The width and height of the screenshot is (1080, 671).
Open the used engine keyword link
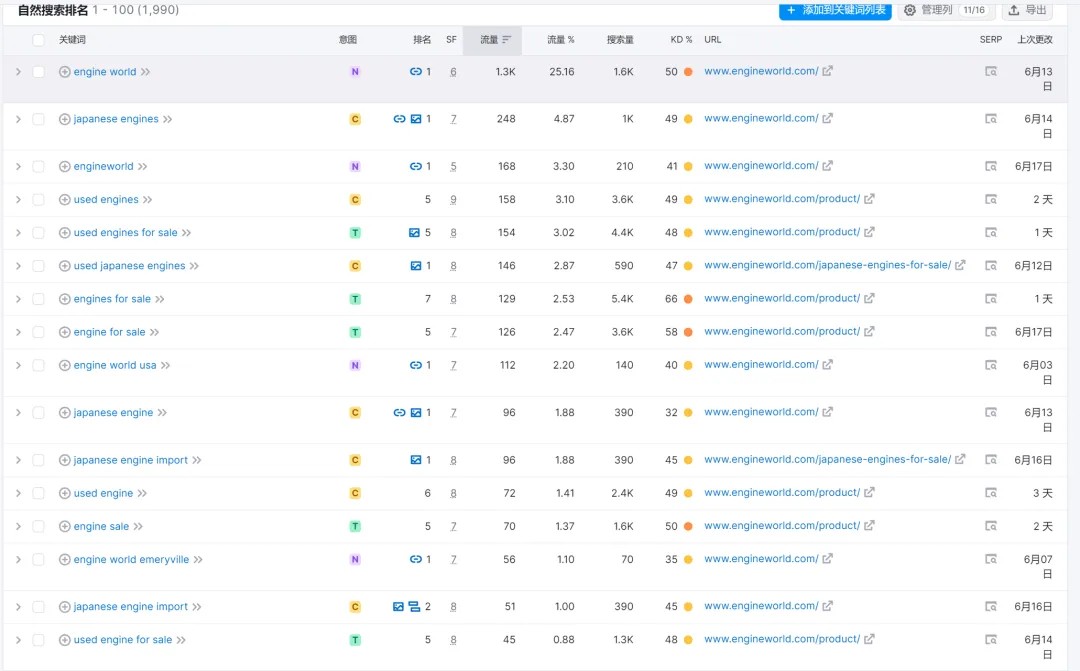coord(103,493)
